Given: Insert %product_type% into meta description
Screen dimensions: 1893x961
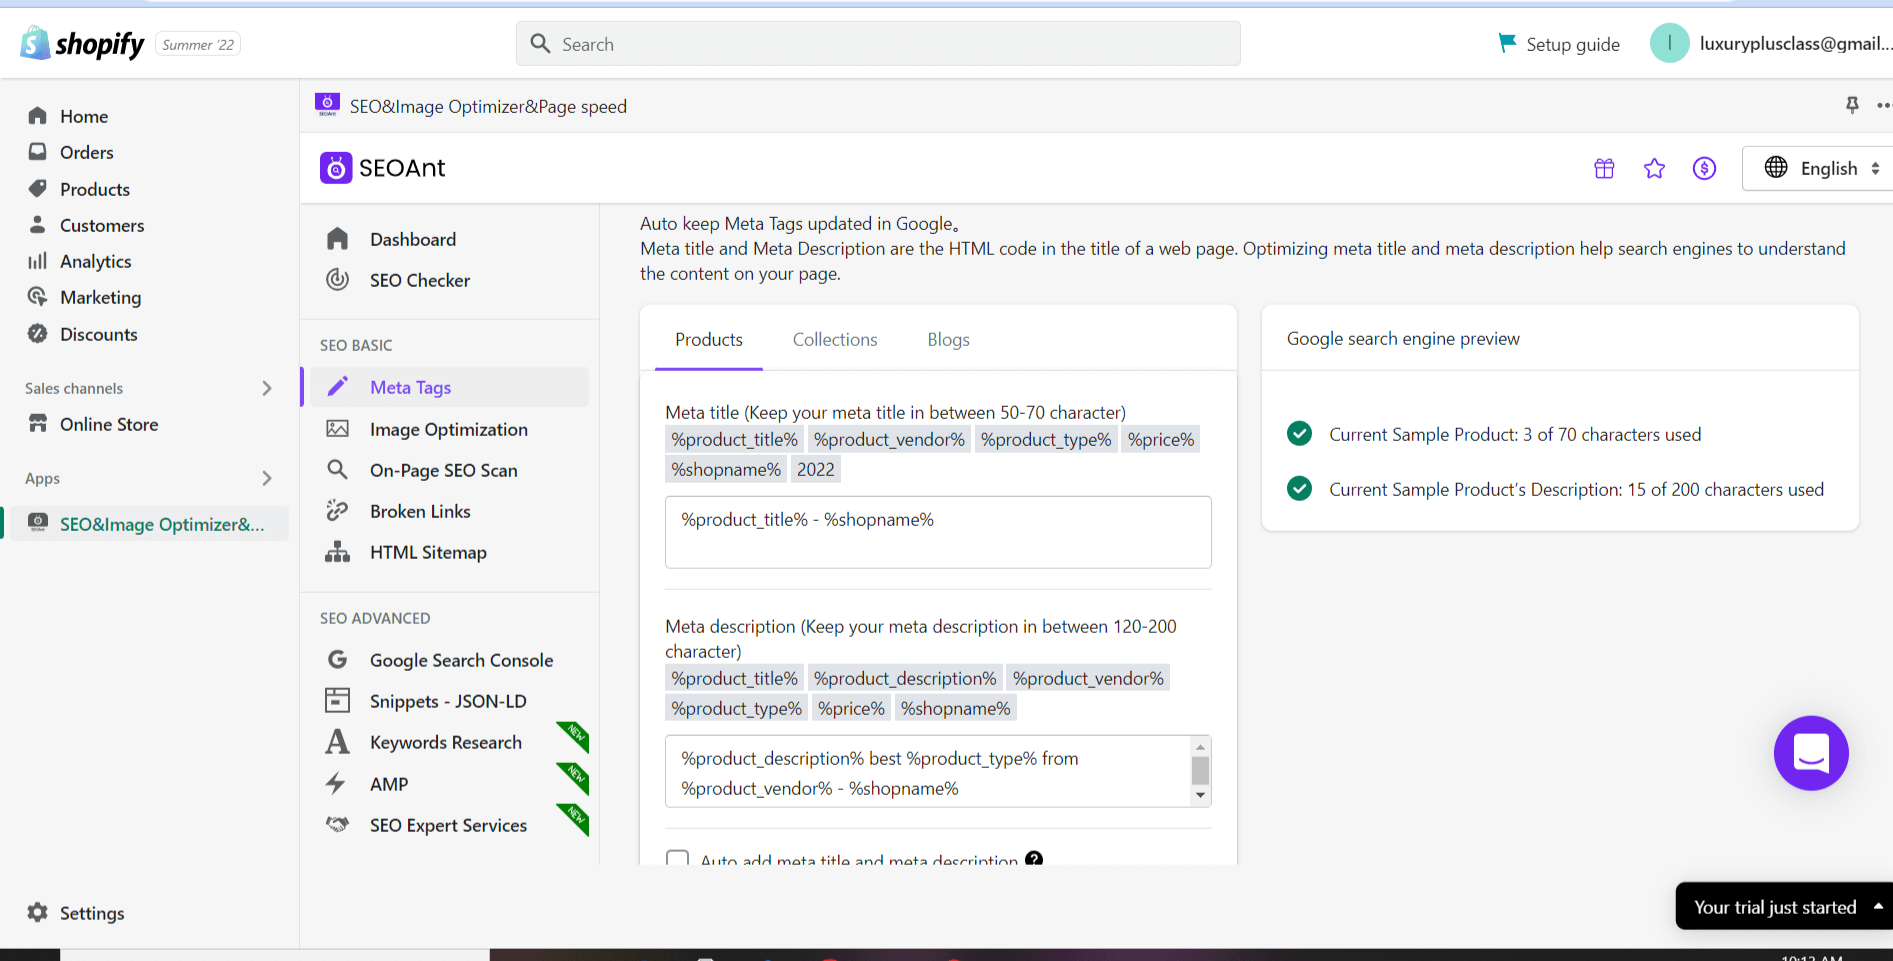Looking at the screenshot, I should 736,708.
